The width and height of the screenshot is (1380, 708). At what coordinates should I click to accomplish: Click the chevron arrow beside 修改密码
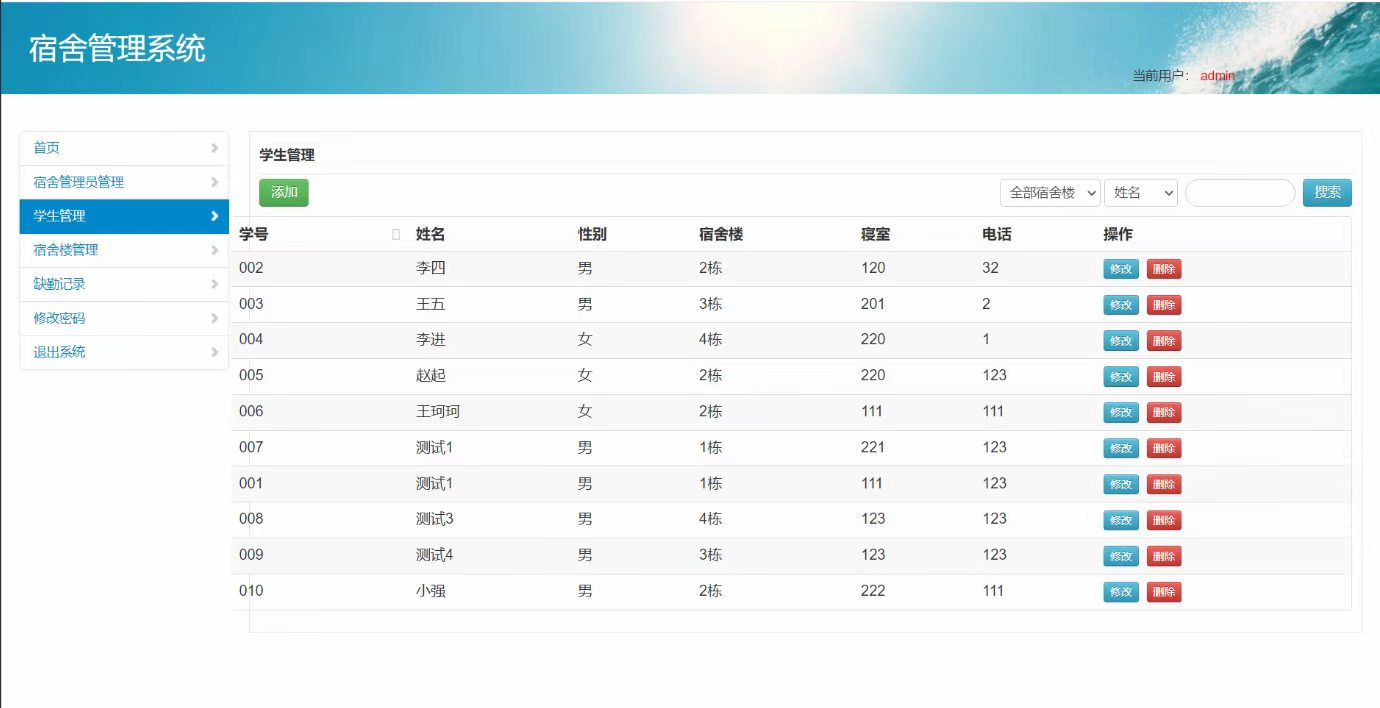click(x=215, y=318)
